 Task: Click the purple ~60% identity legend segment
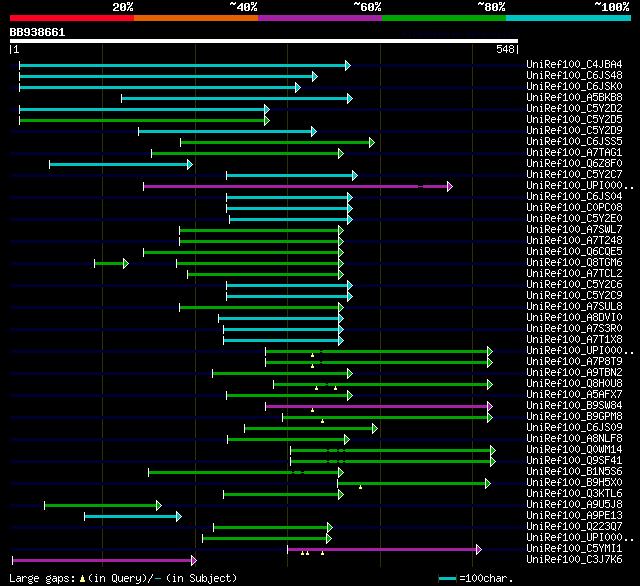coord(320,18)
